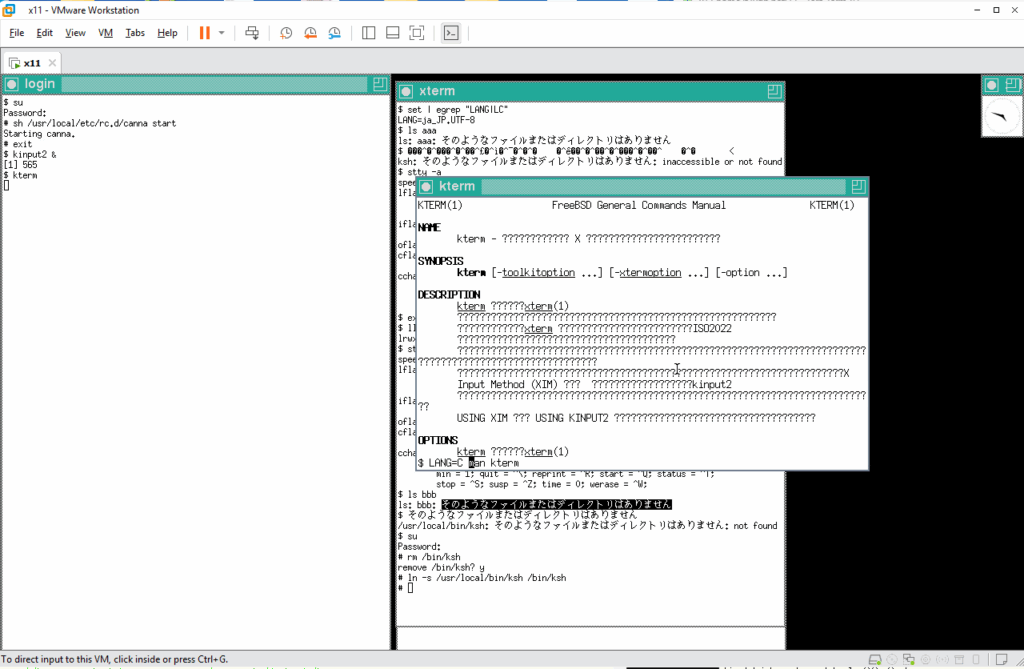
Task: Click the sound card status icon
Action: pyautogui.click(x=925, y=659)
